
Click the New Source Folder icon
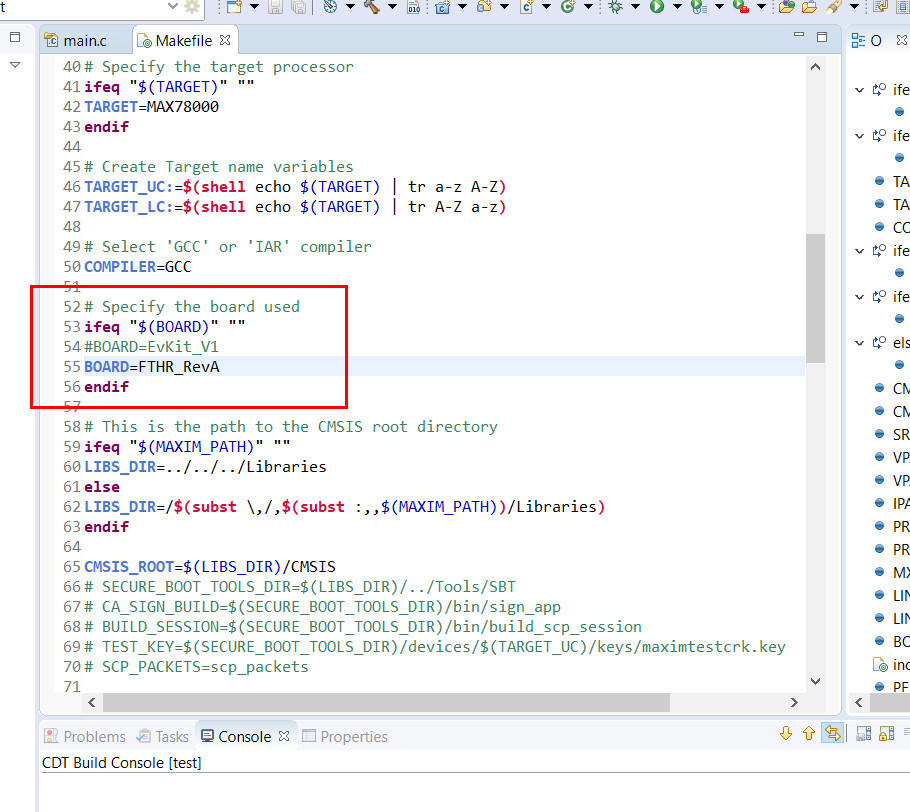click(485, 6)
